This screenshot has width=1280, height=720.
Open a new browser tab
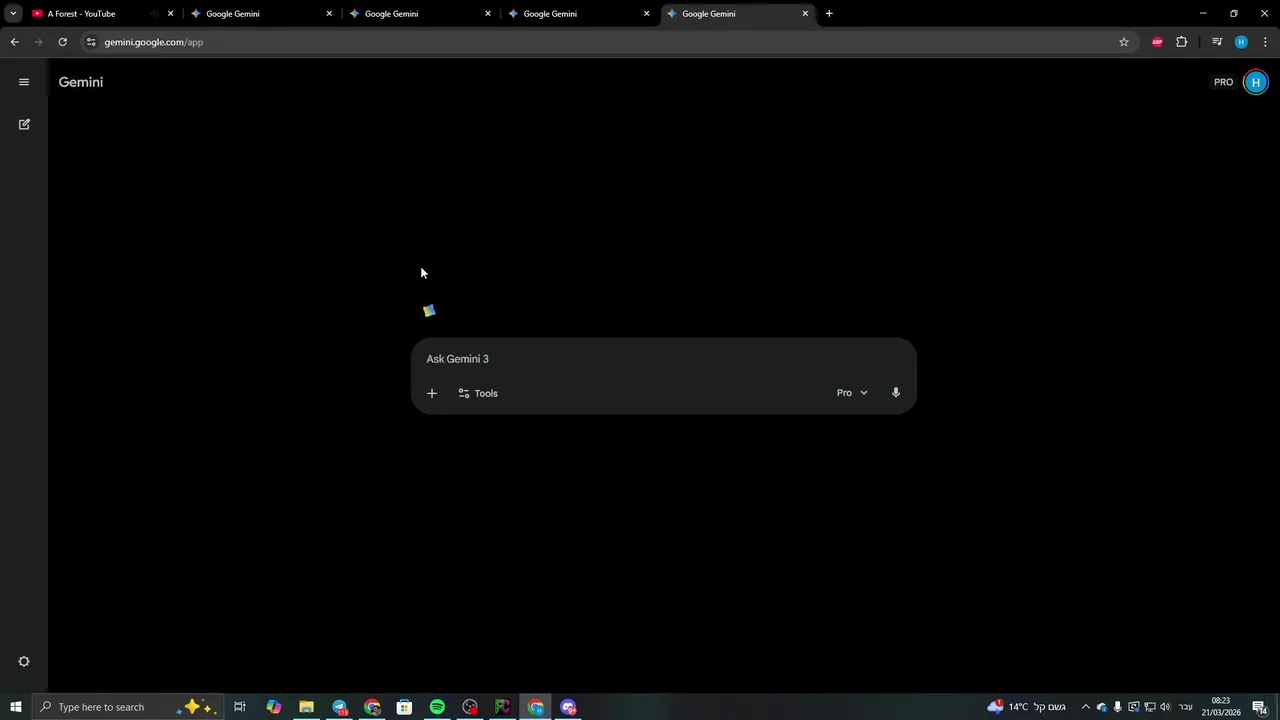(829, 14)
